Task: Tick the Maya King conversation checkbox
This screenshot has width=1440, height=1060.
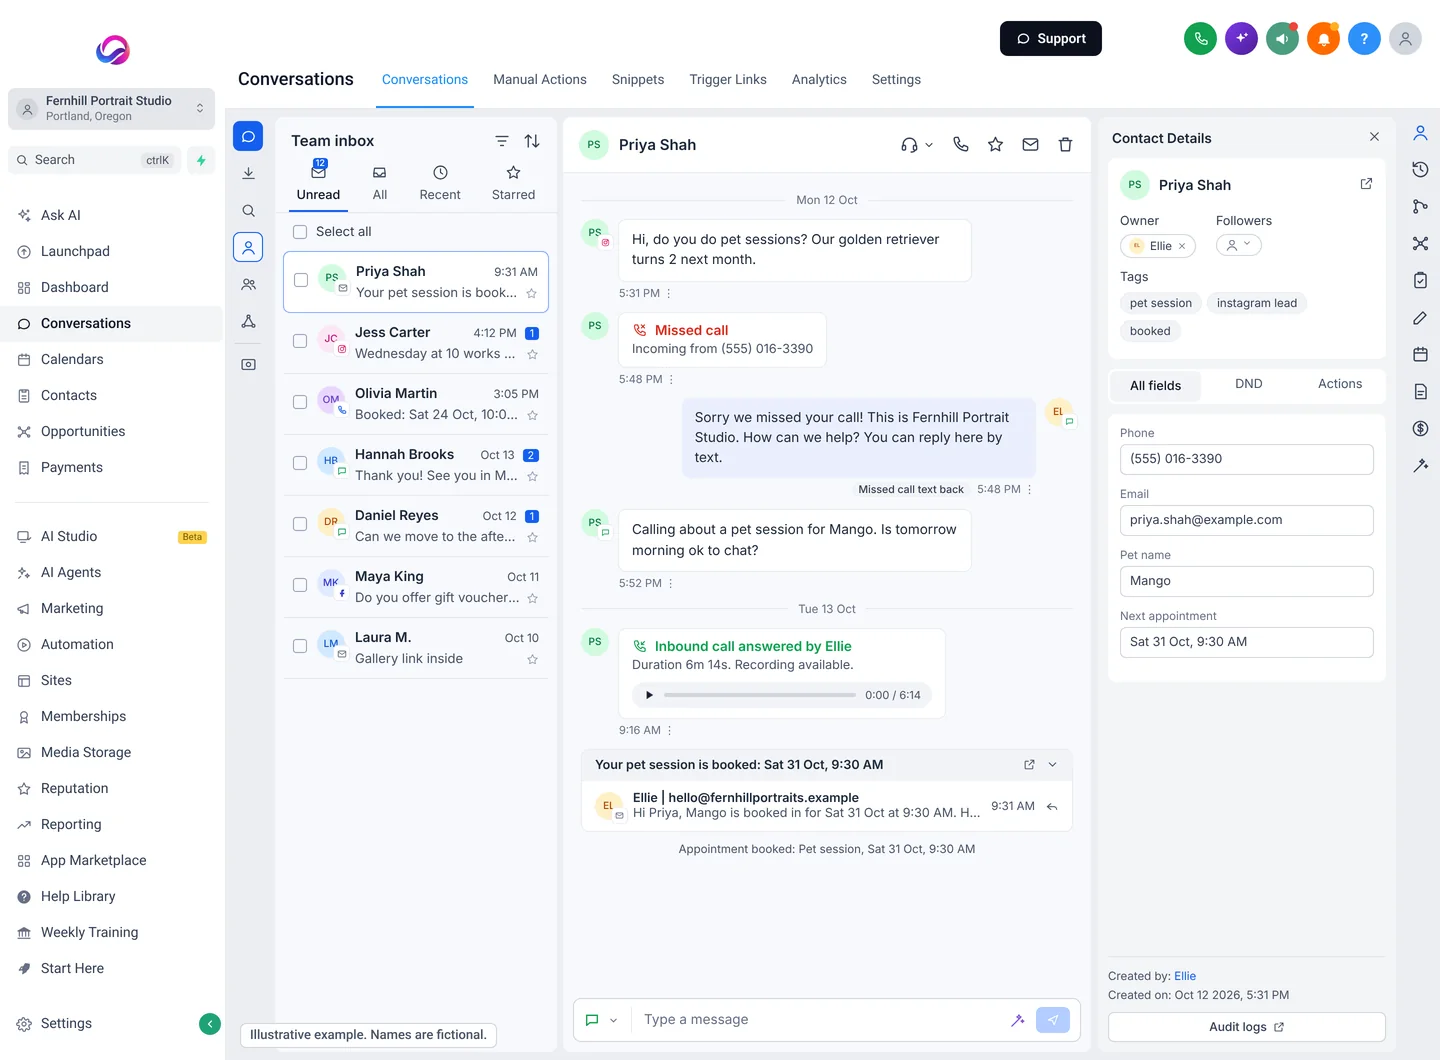Action: 299,585
